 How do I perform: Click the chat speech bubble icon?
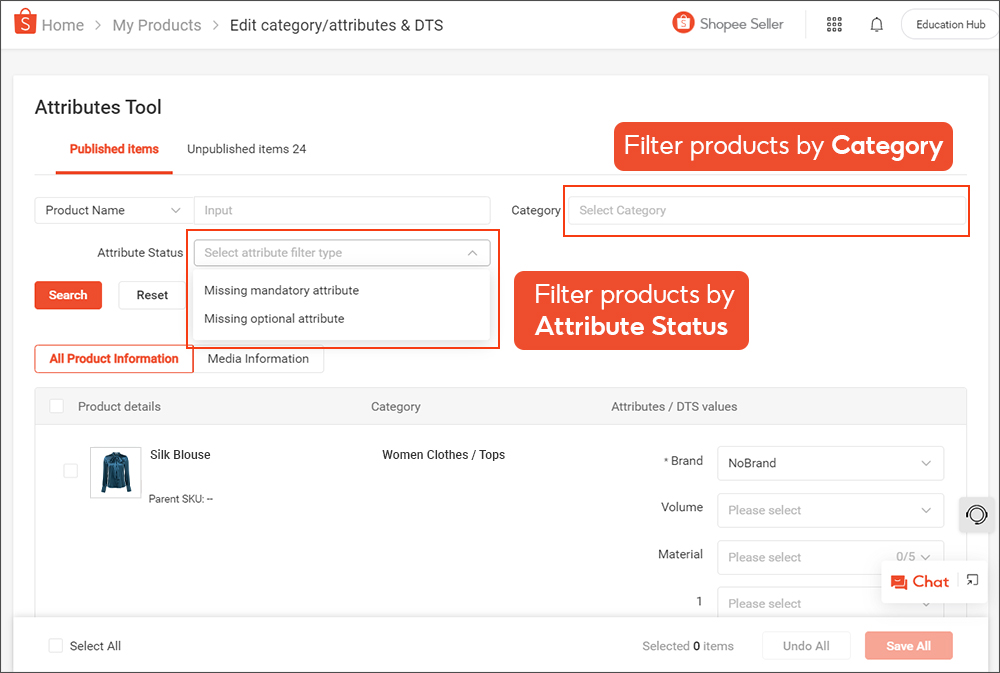[899, 581]
